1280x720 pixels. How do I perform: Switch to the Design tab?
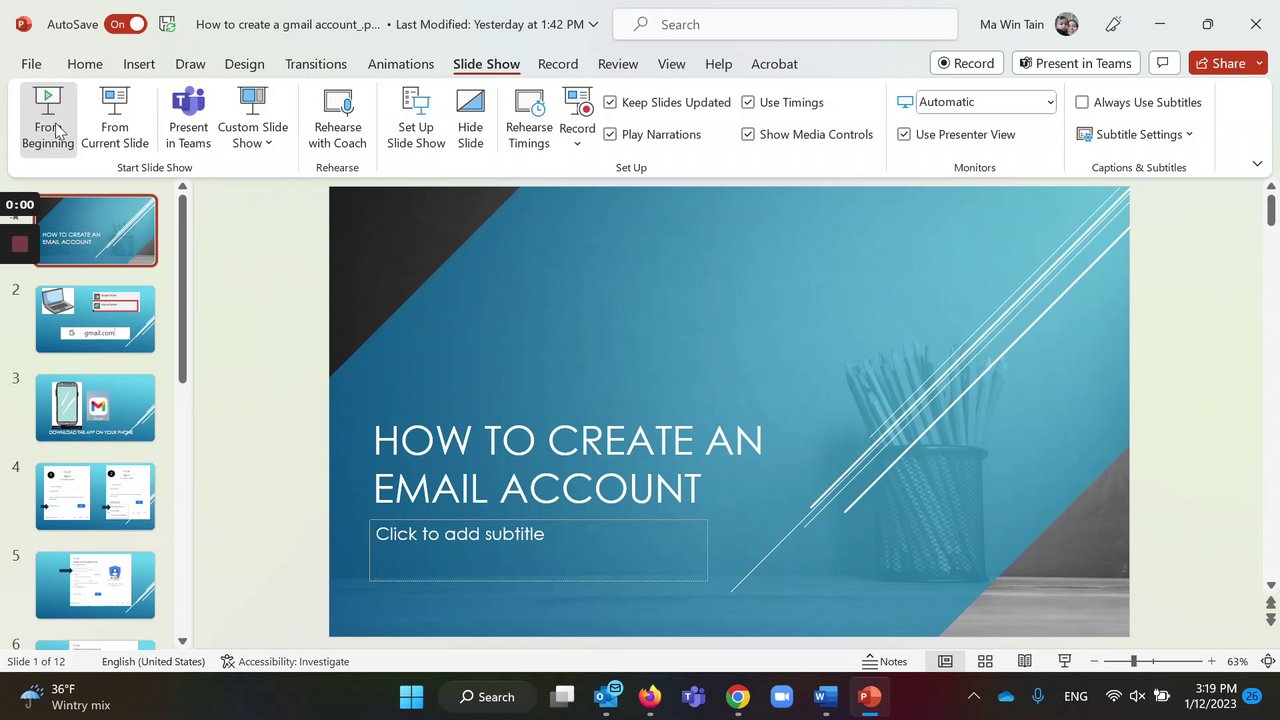pyautogui.click(x=244, y=64)
